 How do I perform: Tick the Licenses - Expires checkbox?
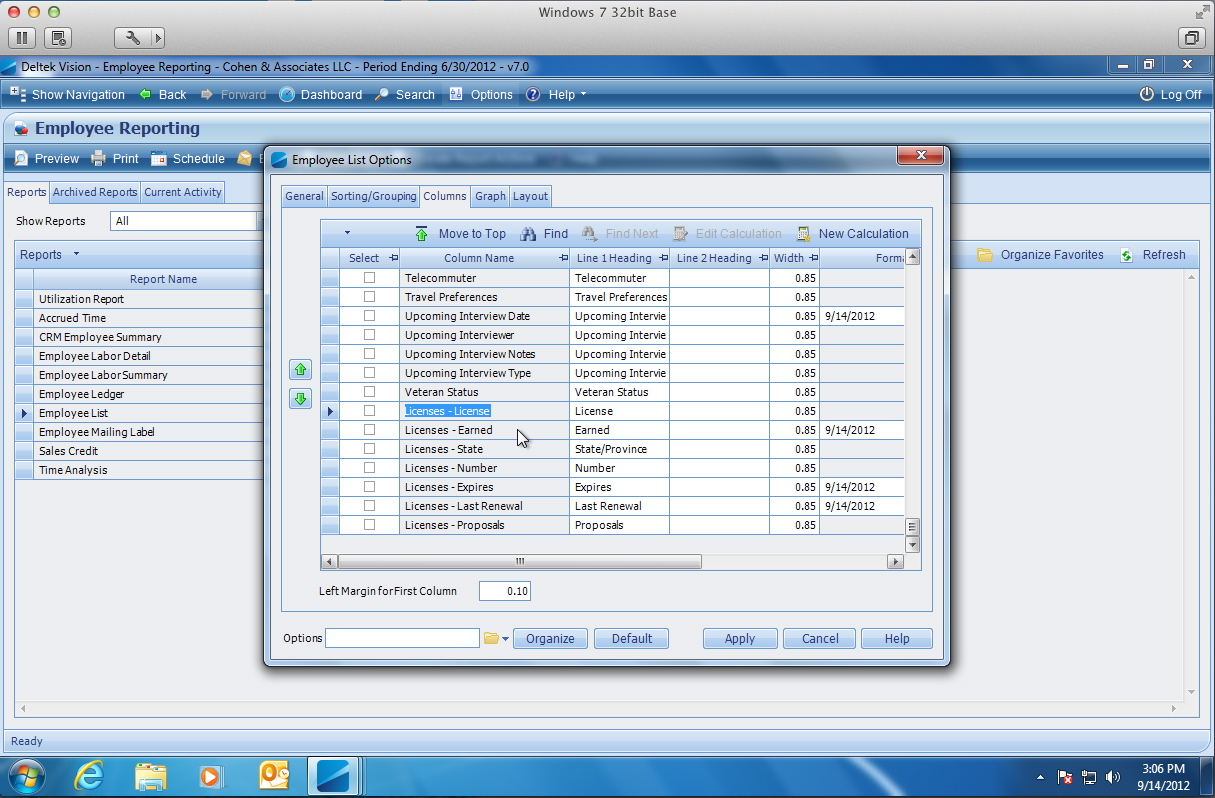point(369,487)
